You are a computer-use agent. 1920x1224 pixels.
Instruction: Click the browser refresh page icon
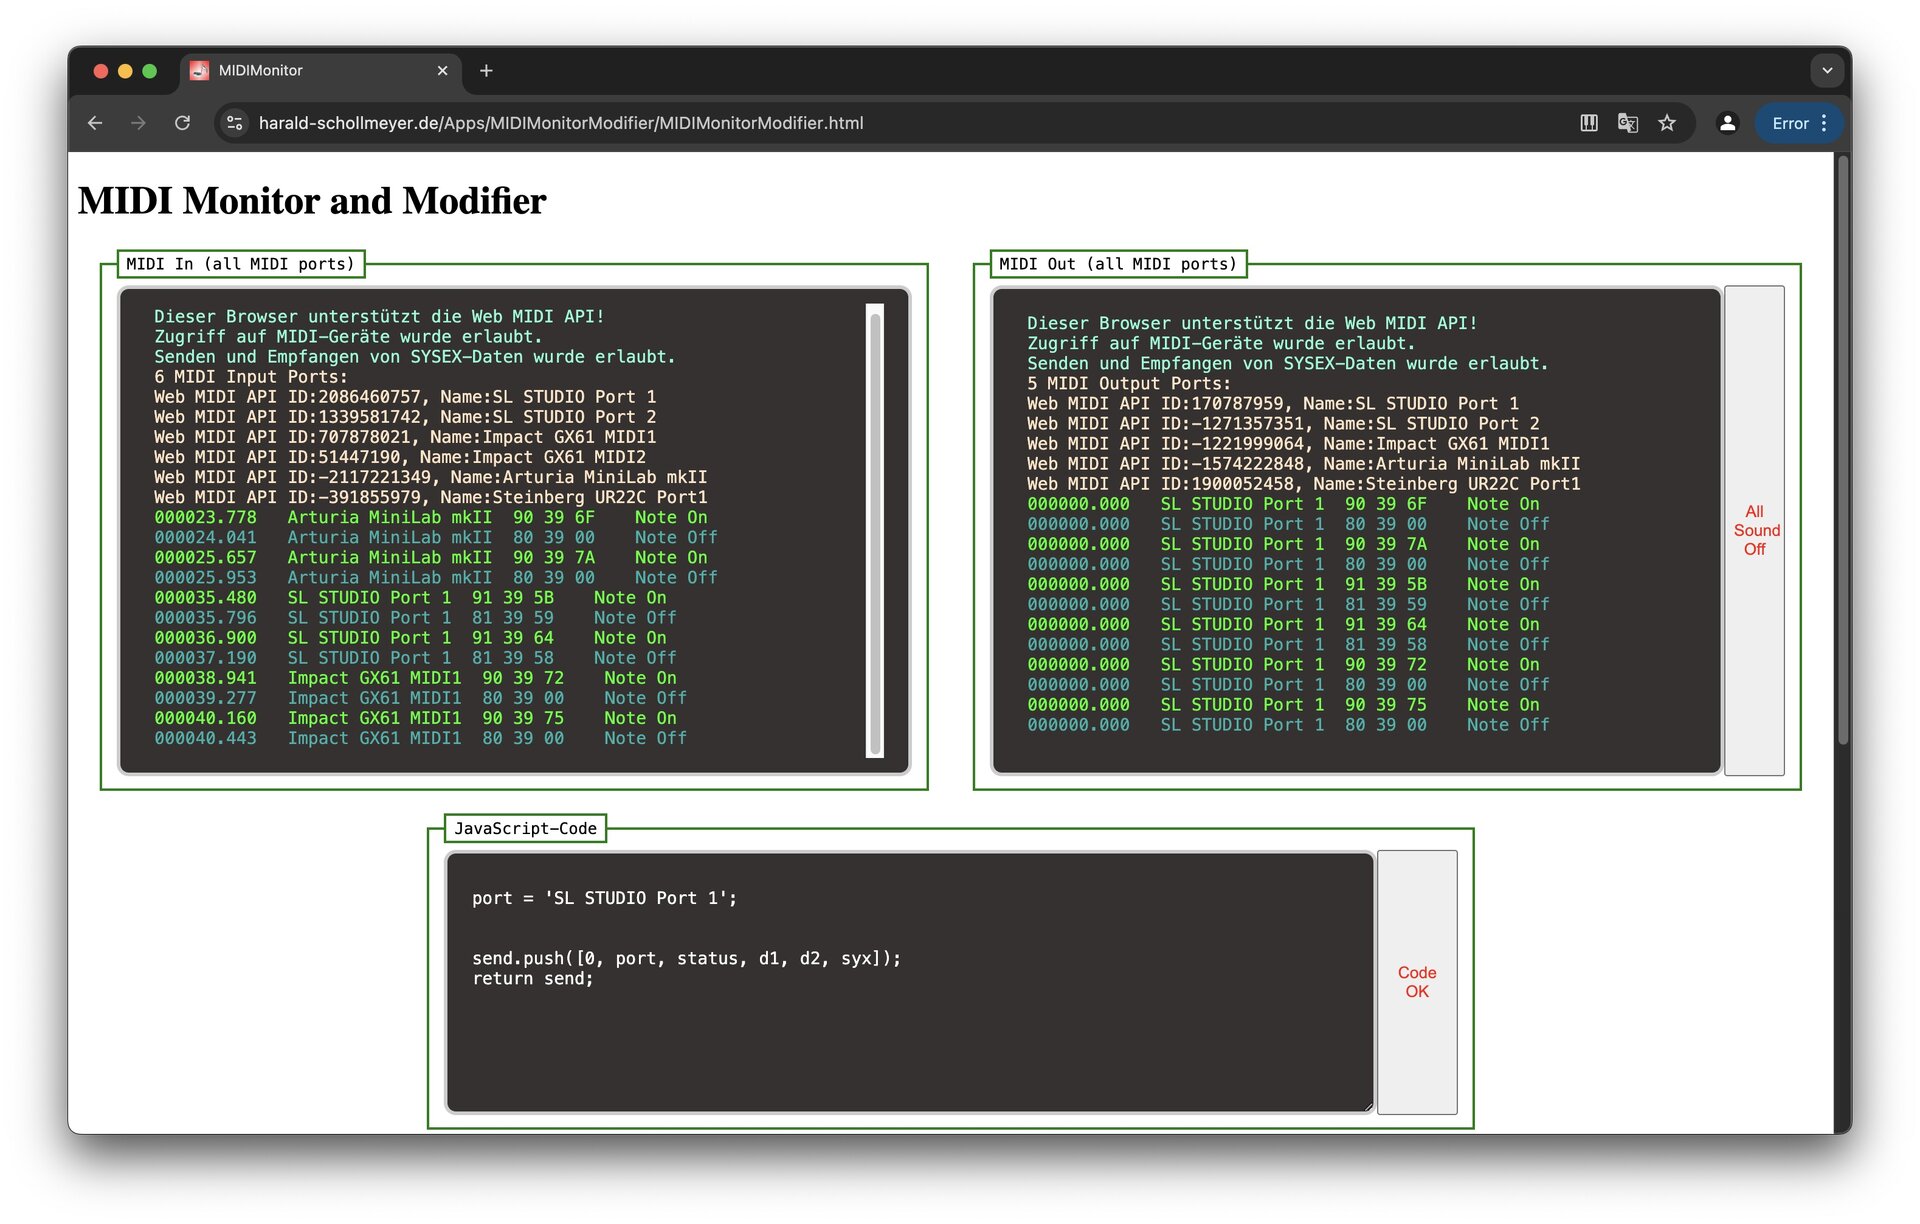coord(183,123)
